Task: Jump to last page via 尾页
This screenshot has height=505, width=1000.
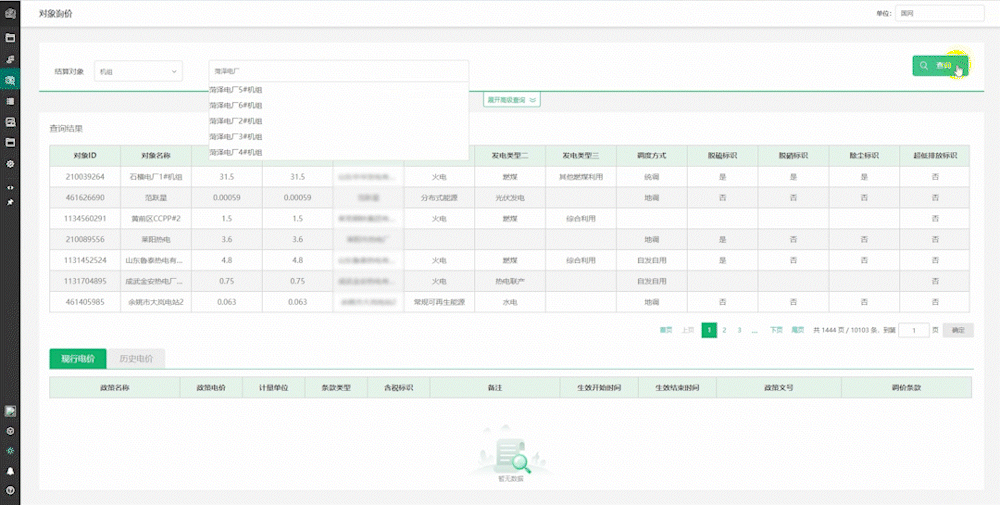Action: [x=798, y=329]
